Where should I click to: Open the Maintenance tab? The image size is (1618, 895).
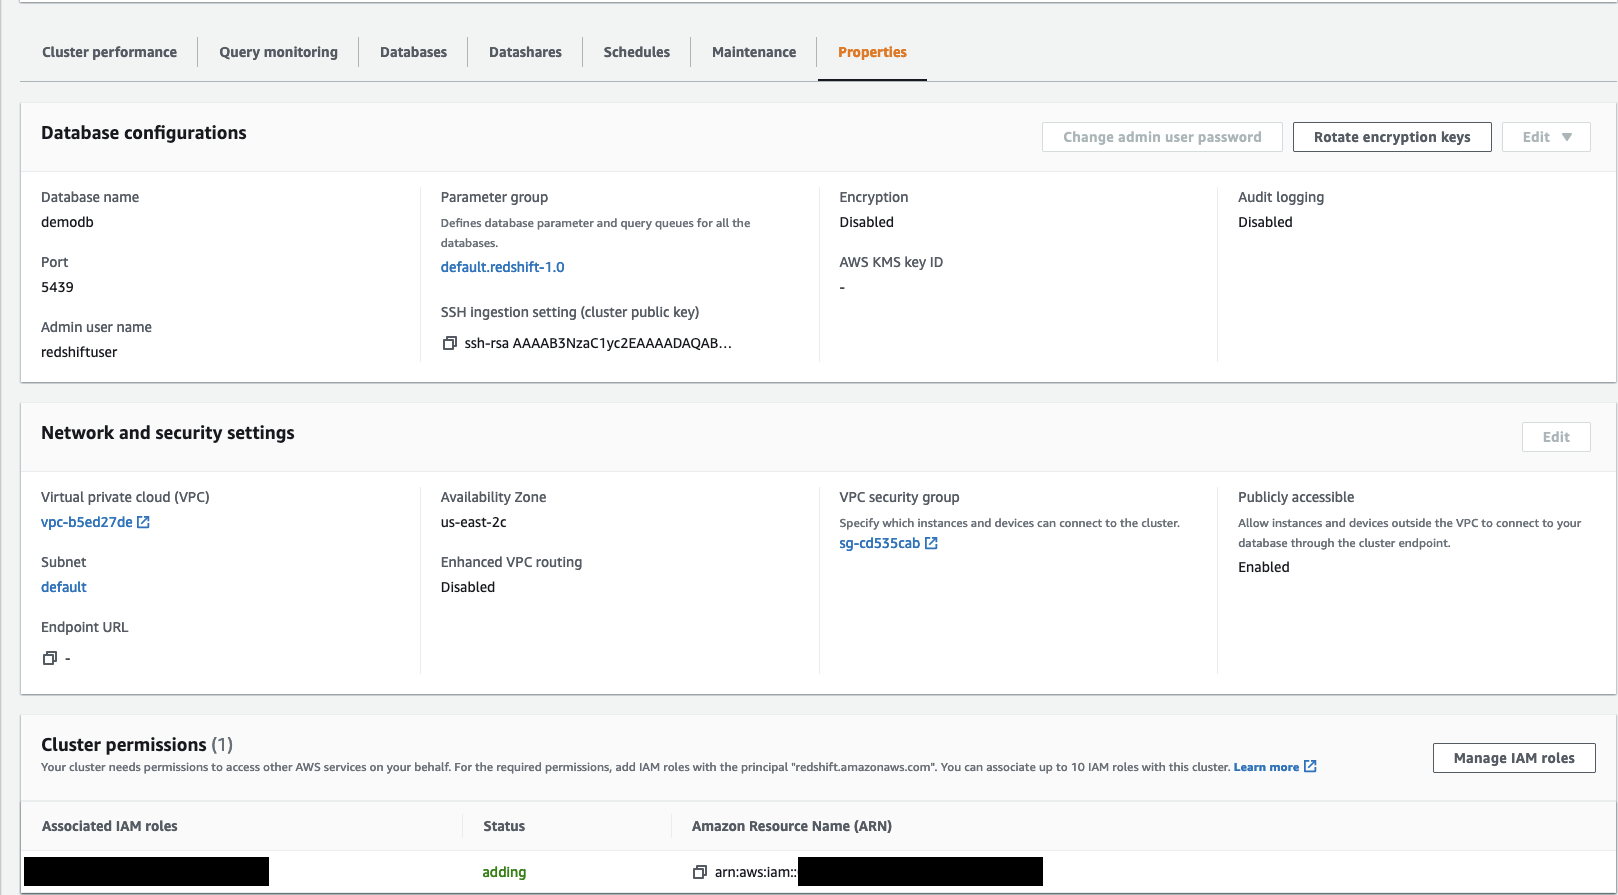tap(754, 52)
